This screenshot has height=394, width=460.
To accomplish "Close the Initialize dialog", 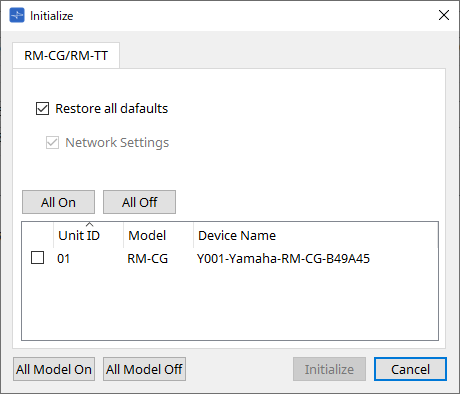I will pos(444,15).
